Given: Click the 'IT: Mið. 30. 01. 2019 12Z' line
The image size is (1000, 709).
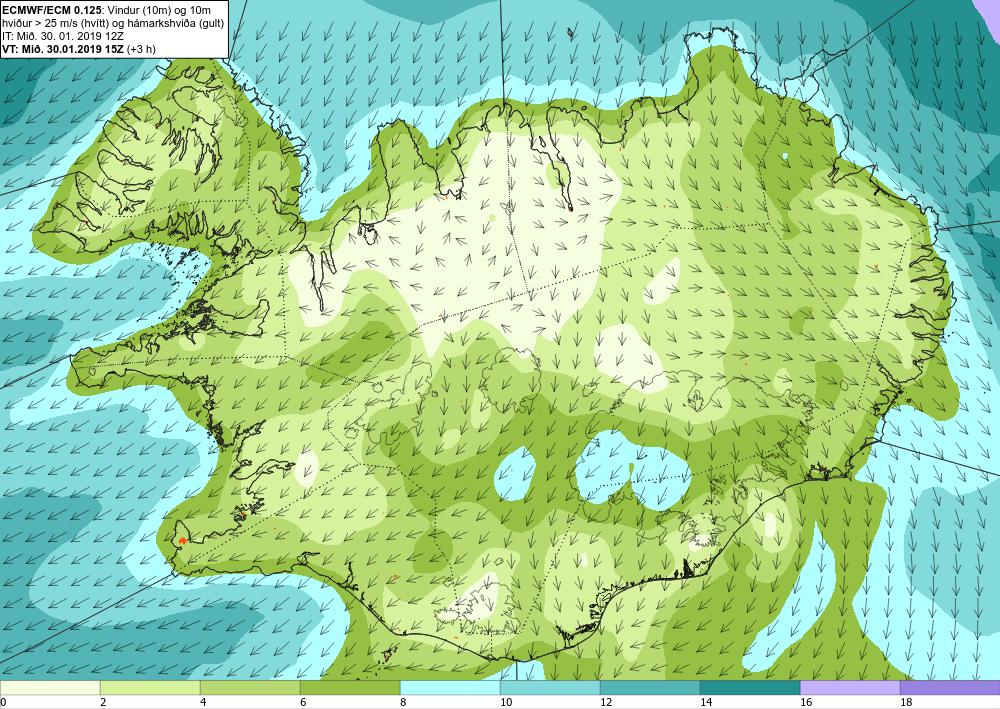Looking at the screenshot, I should (63, 36).
